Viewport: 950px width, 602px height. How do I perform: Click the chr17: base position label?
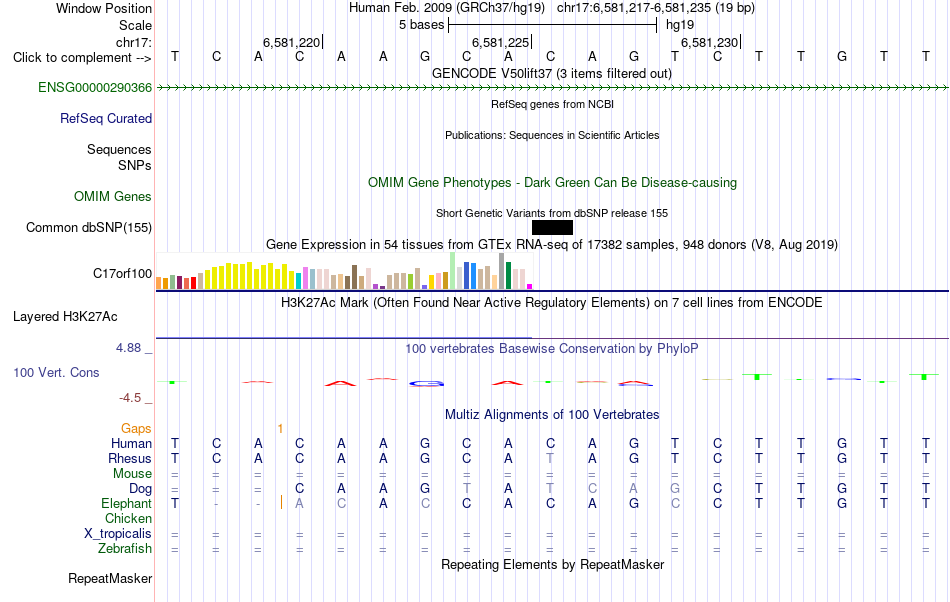click(x=133, y=42)
